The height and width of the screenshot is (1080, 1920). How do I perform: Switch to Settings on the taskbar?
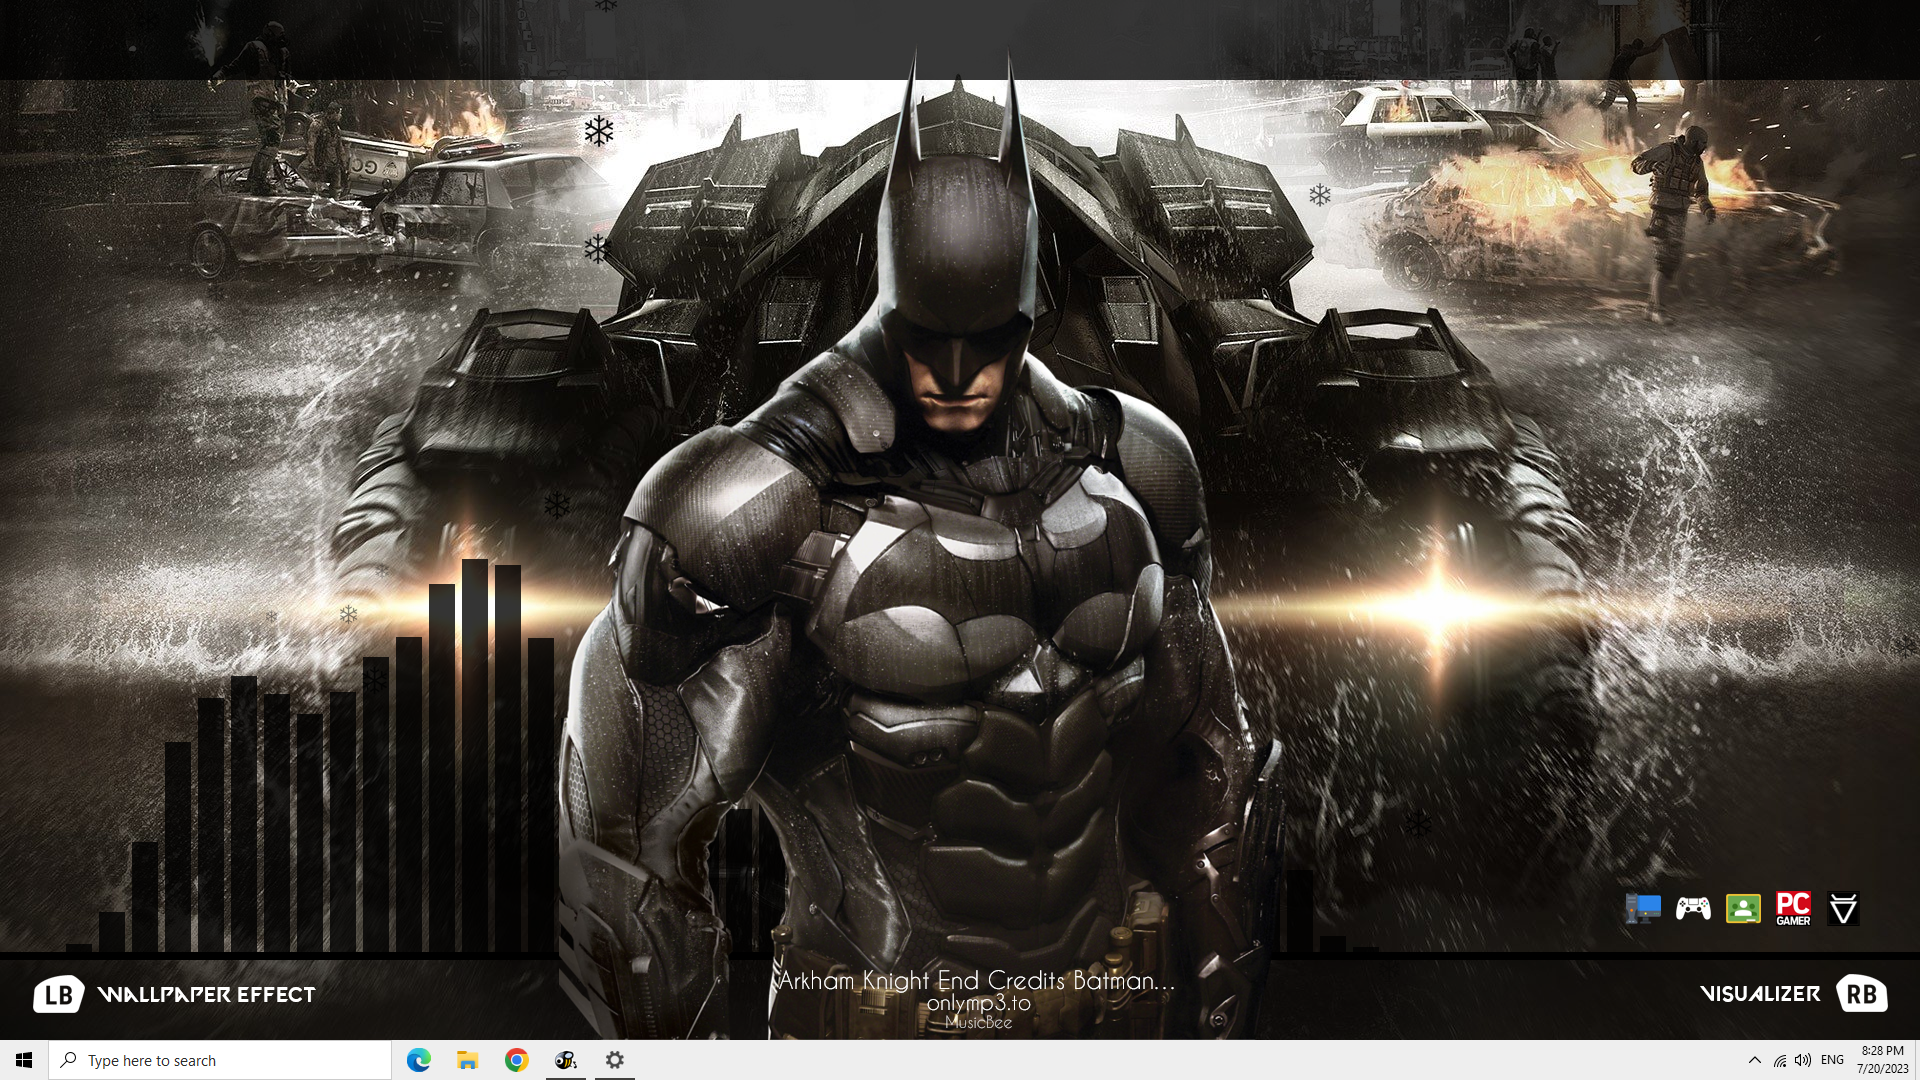(x=615, y=1060)
